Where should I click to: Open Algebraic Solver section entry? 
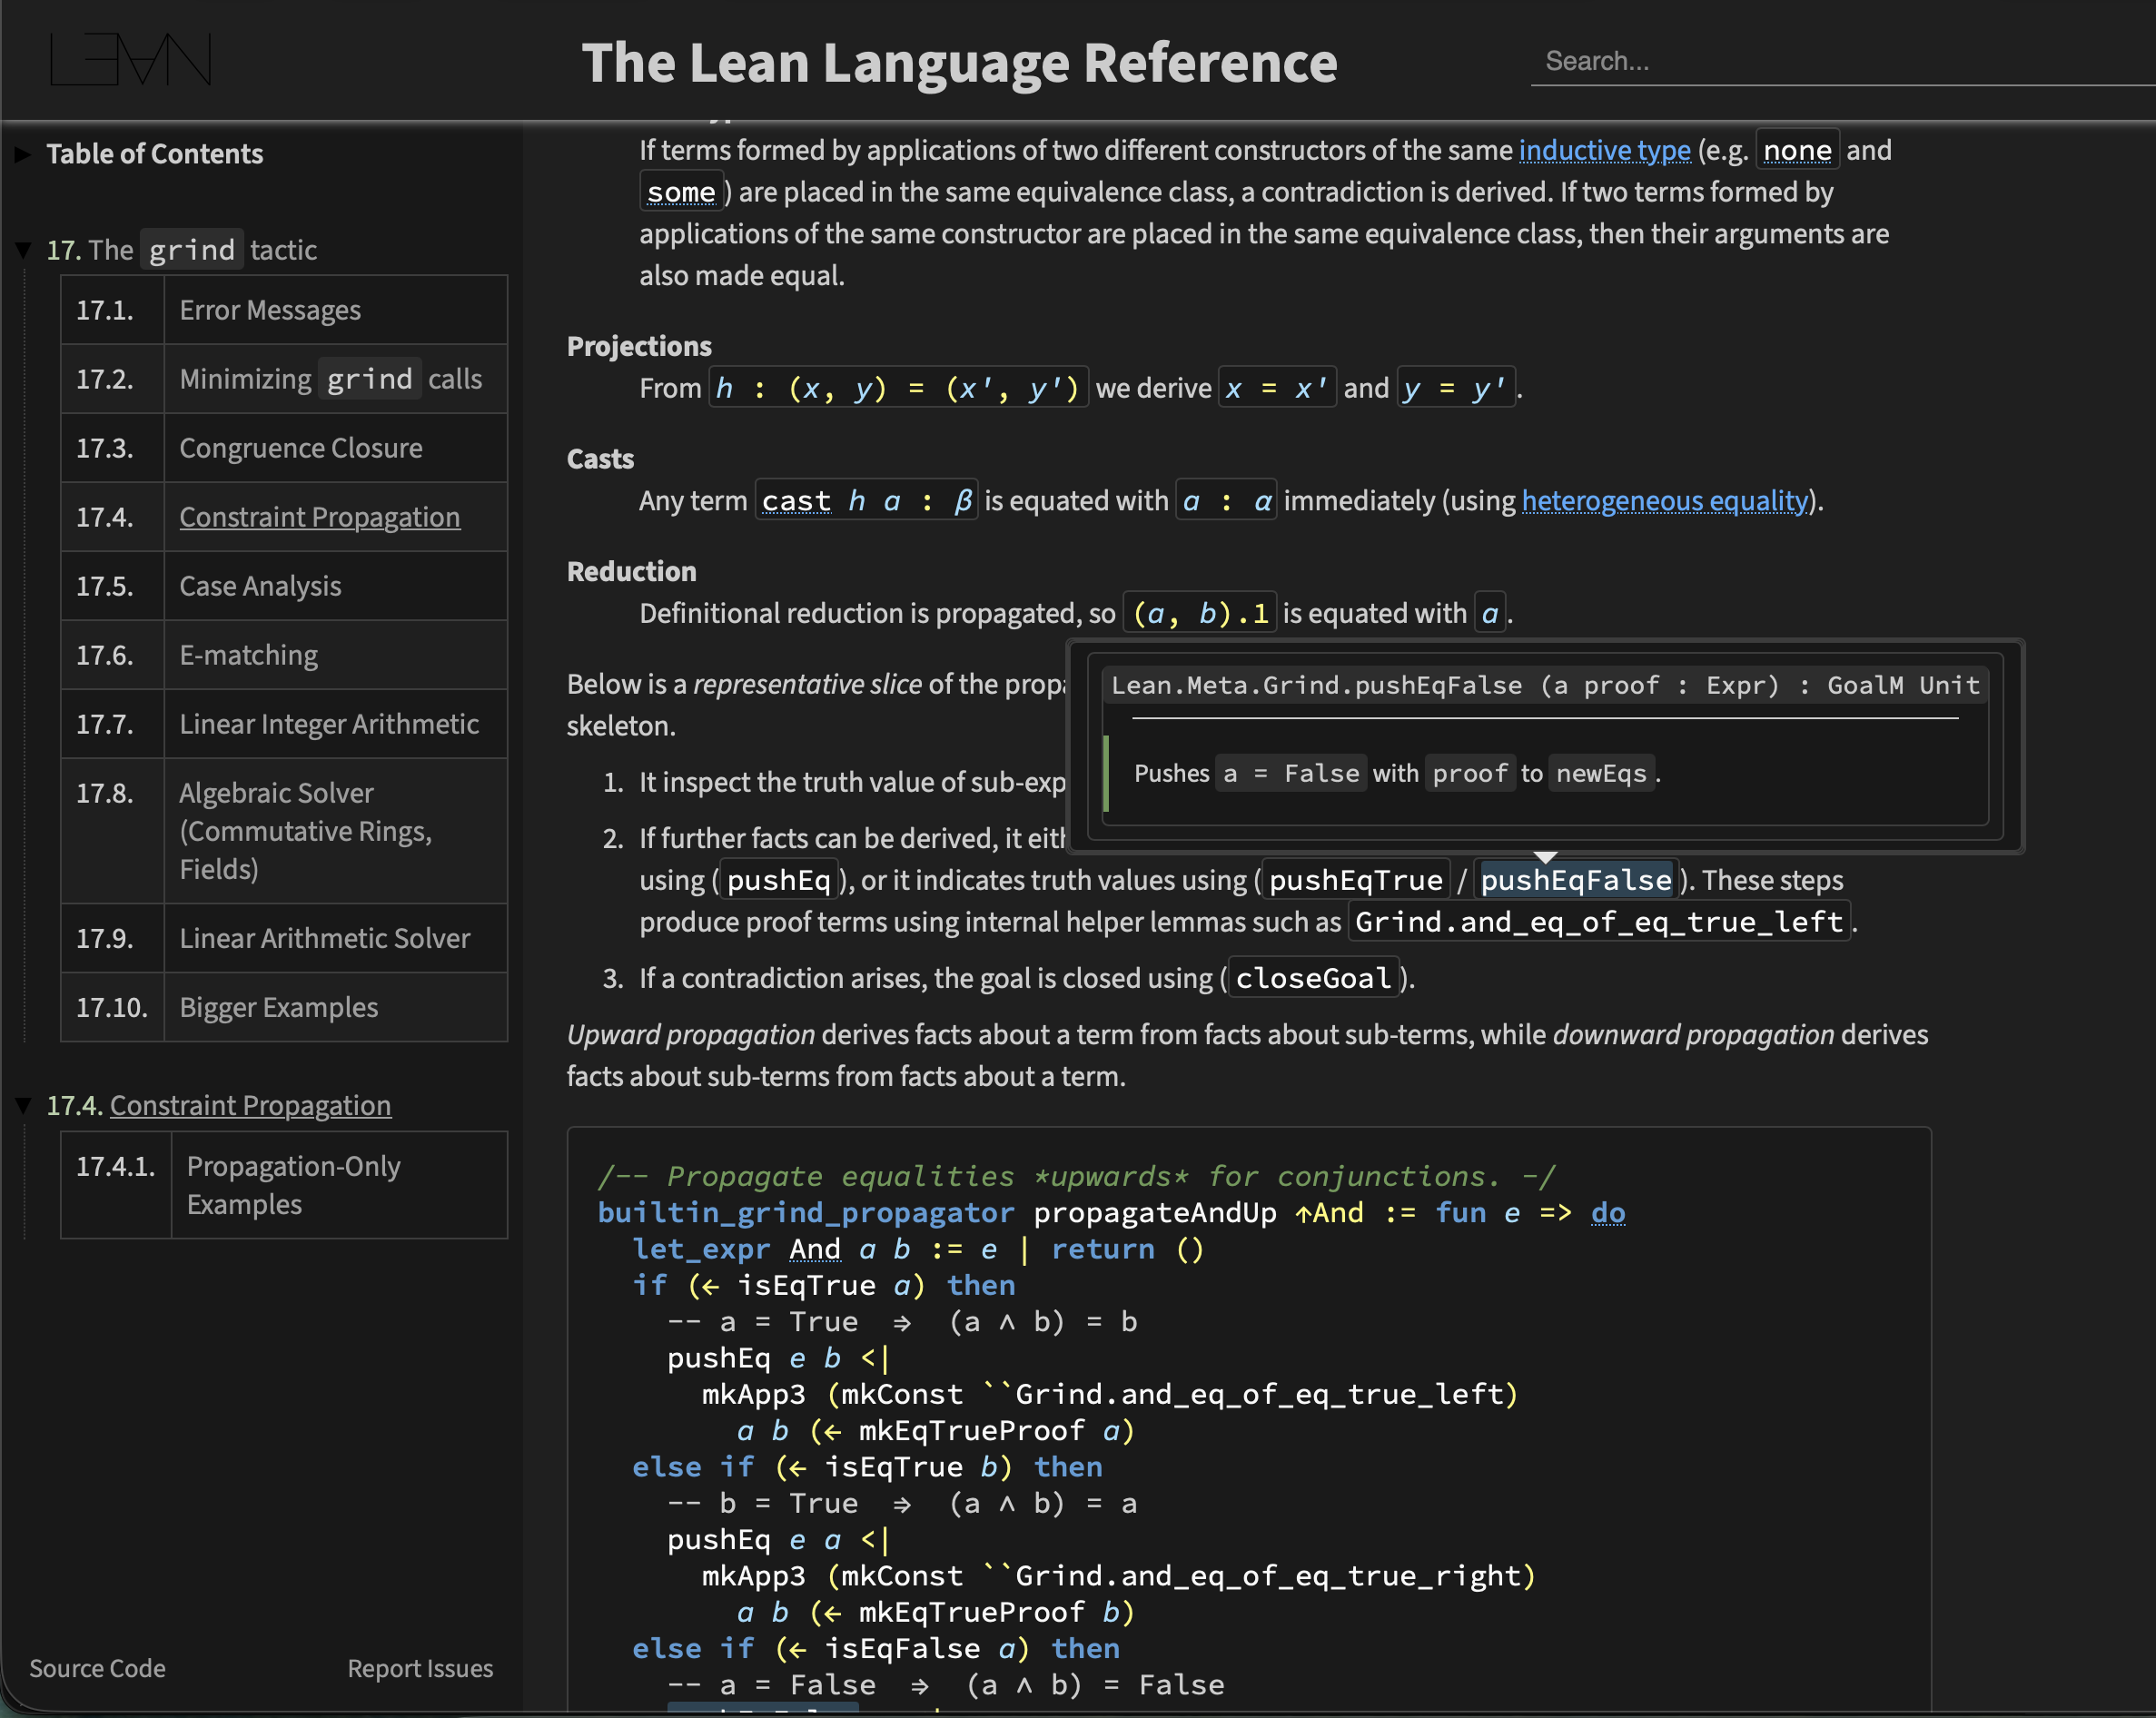coord(305,830)
